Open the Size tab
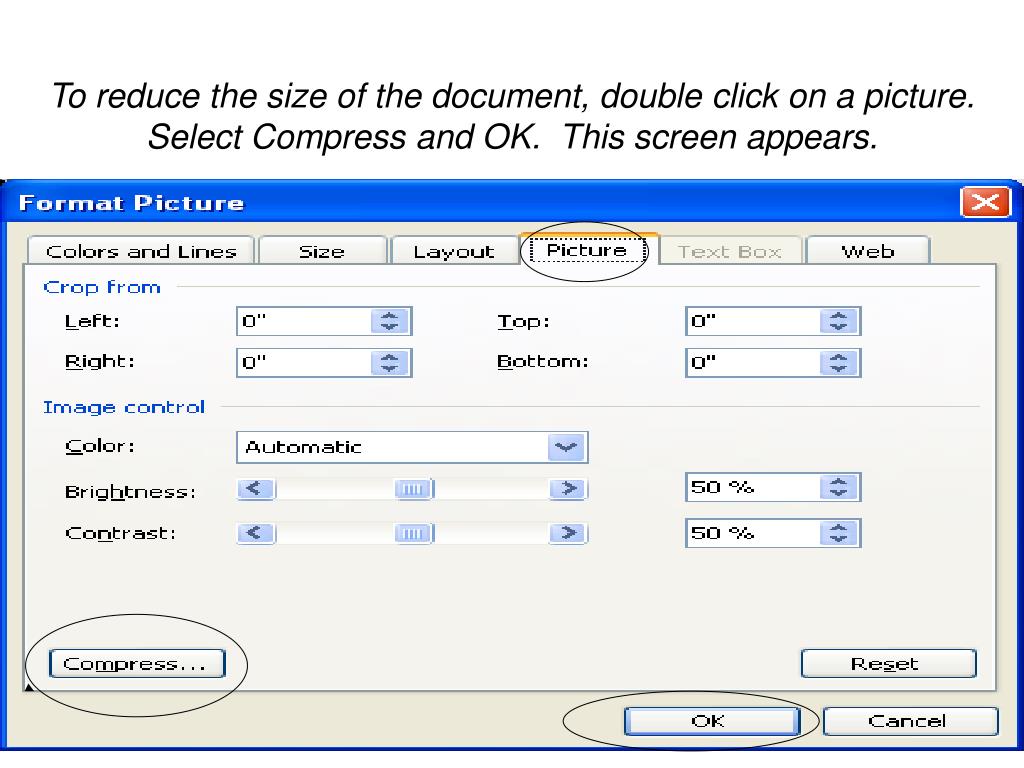1024x768 pixels. click(322, 251)
